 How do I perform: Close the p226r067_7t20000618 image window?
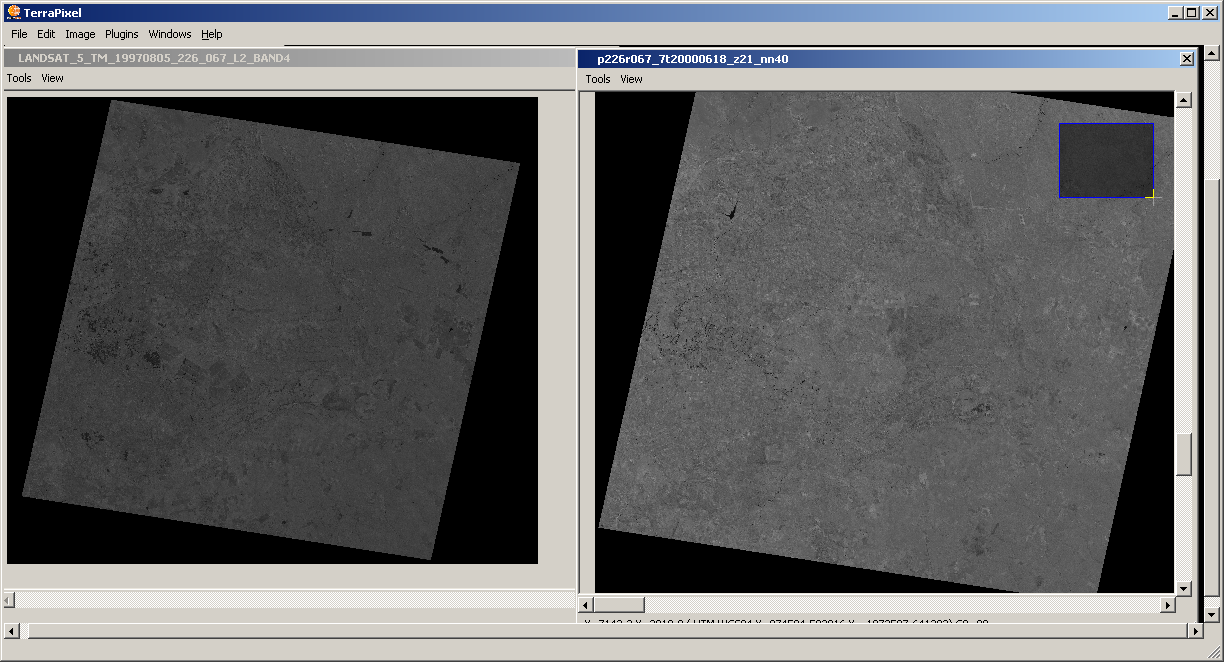pyautogui.click(x=1187, y=59)
